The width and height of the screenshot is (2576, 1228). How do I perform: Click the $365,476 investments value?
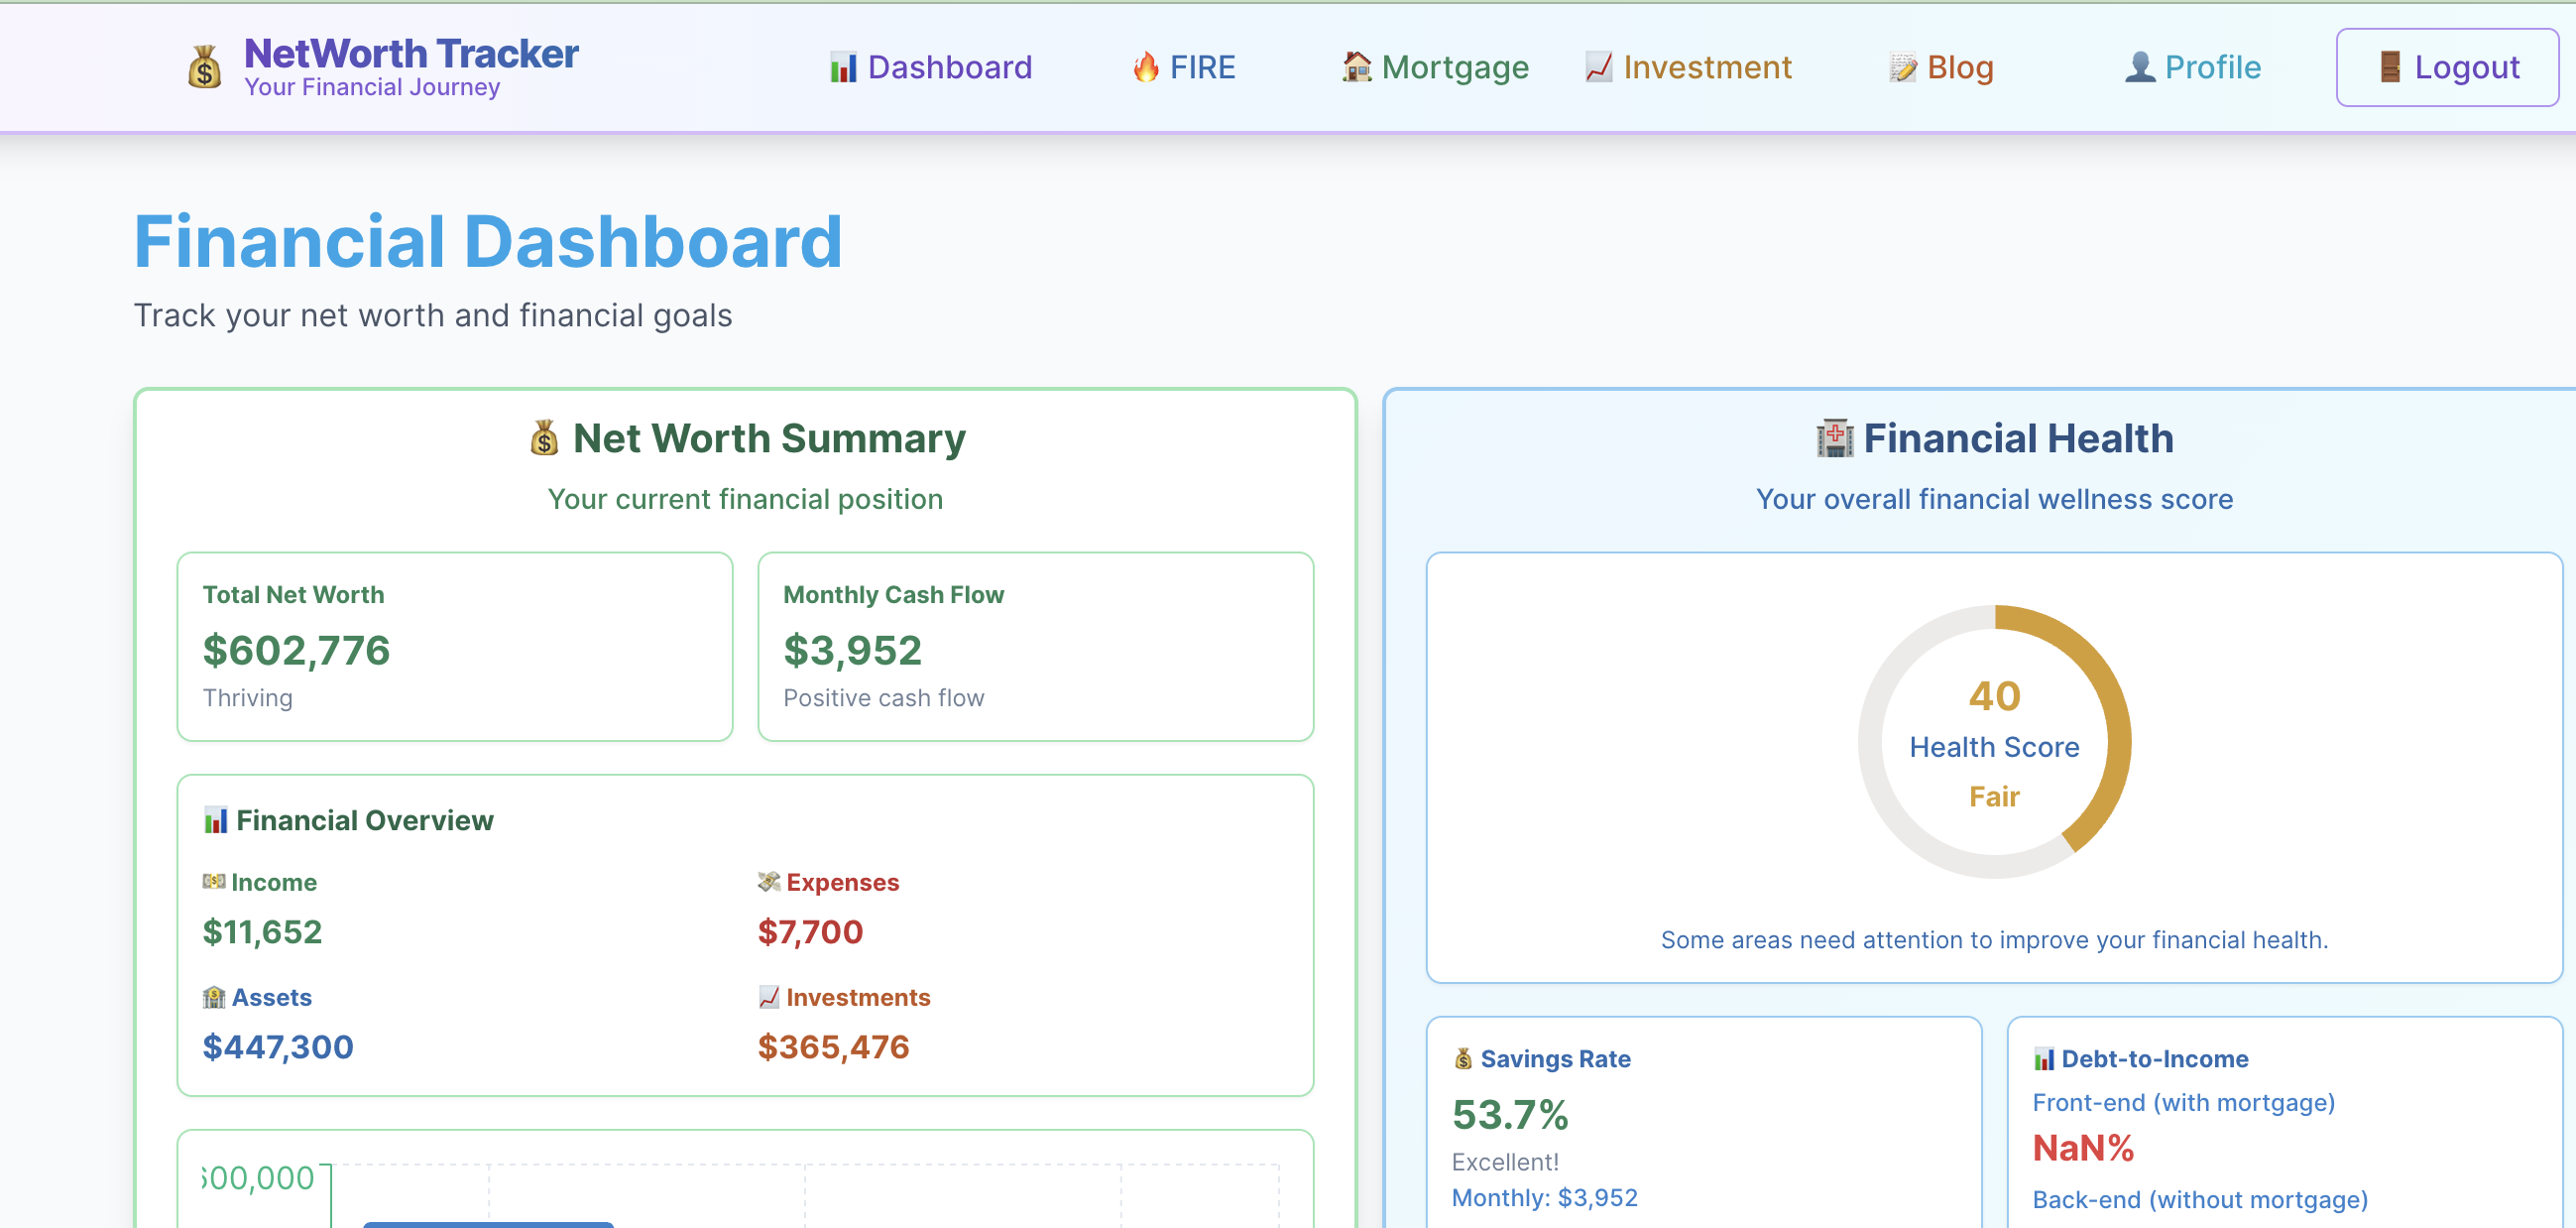pyautogui.click(x=833, y=1047)
